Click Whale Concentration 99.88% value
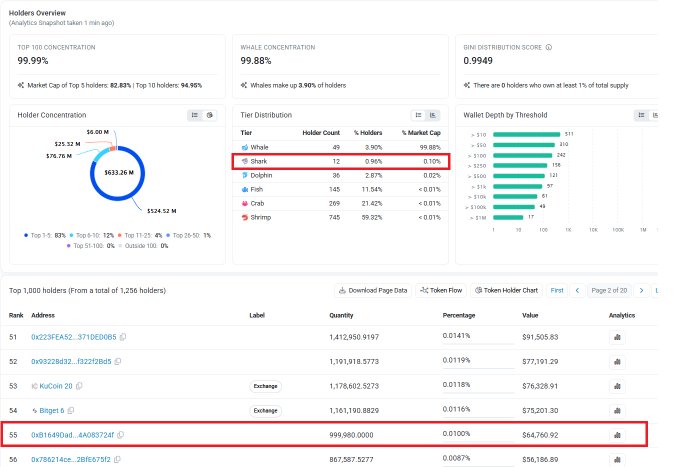680x467 pixels. point(256,61)
